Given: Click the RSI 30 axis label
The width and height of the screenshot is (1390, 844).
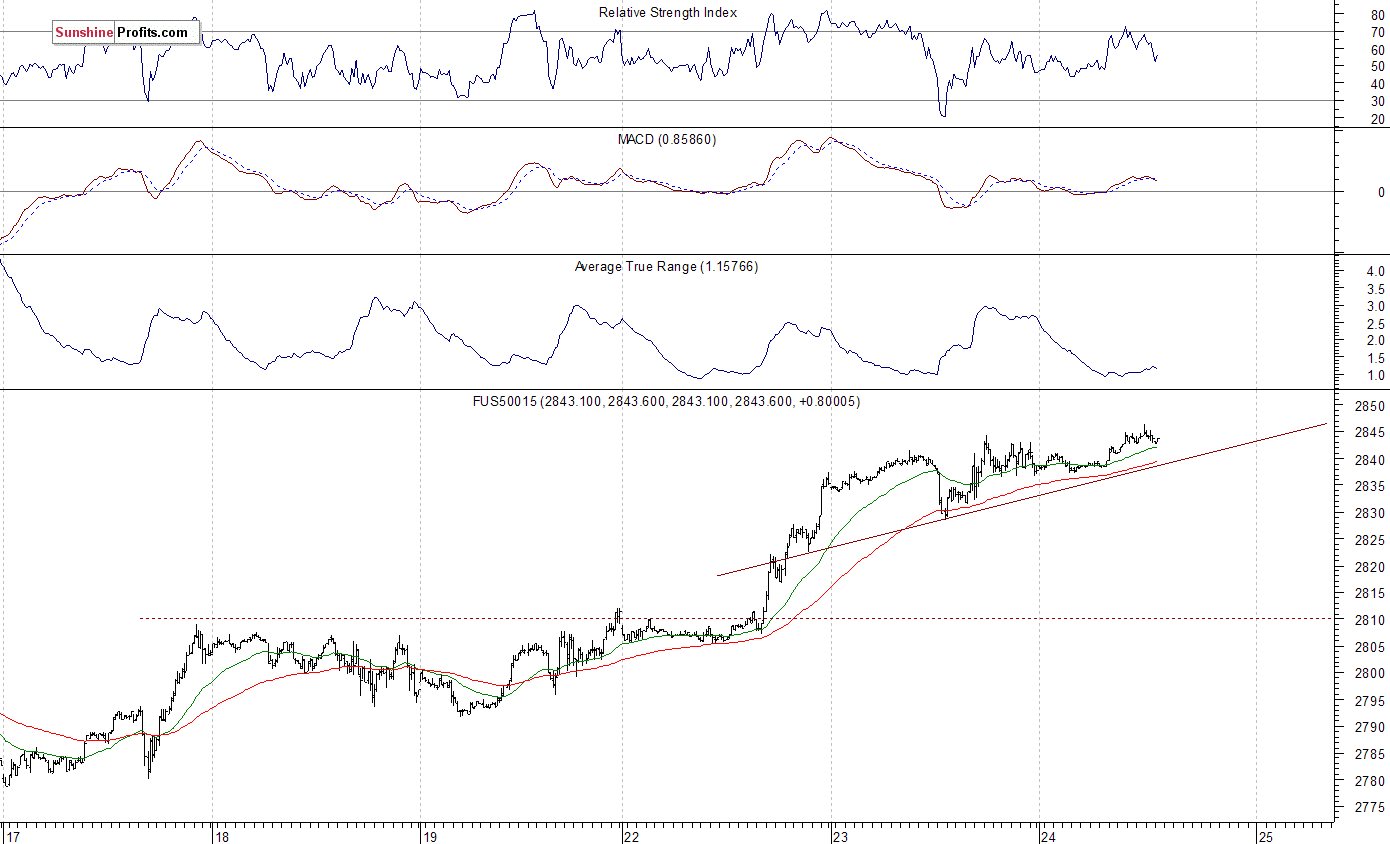Looking at the screenshot, I should coord(1378,101).
